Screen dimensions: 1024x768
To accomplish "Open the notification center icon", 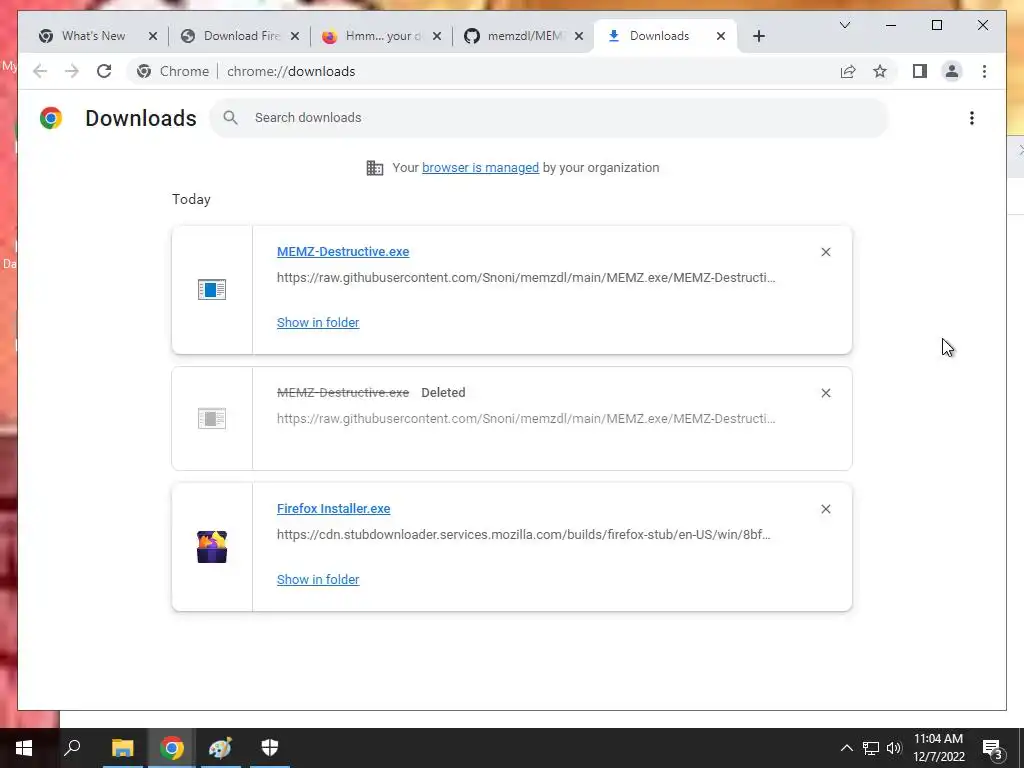I will 991,748.
